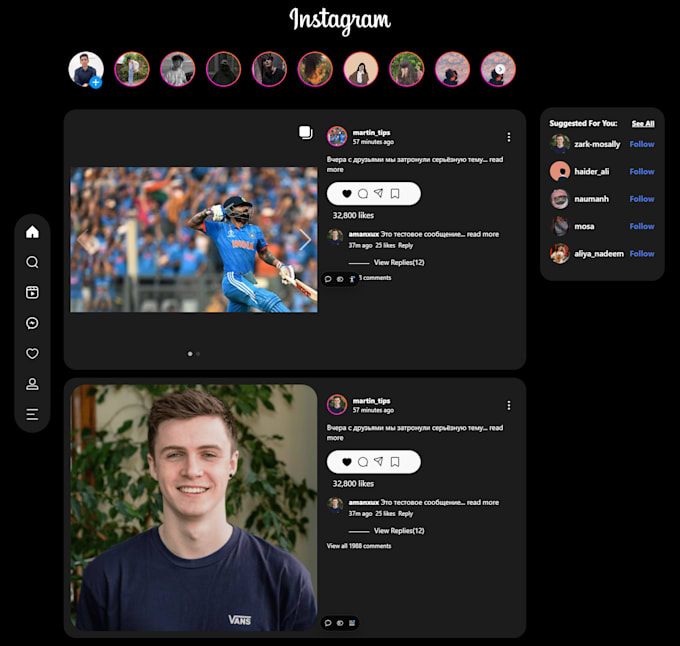
Task: Bookmark the portrait post
Action: [395, 462]
